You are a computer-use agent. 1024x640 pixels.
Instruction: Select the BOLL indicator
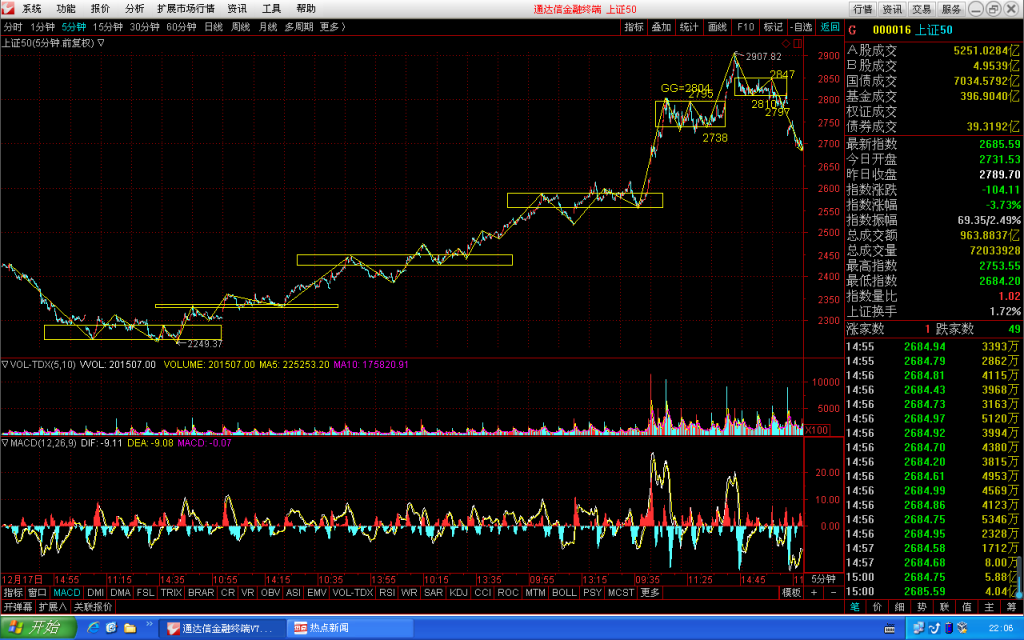(x=564, y=592)
